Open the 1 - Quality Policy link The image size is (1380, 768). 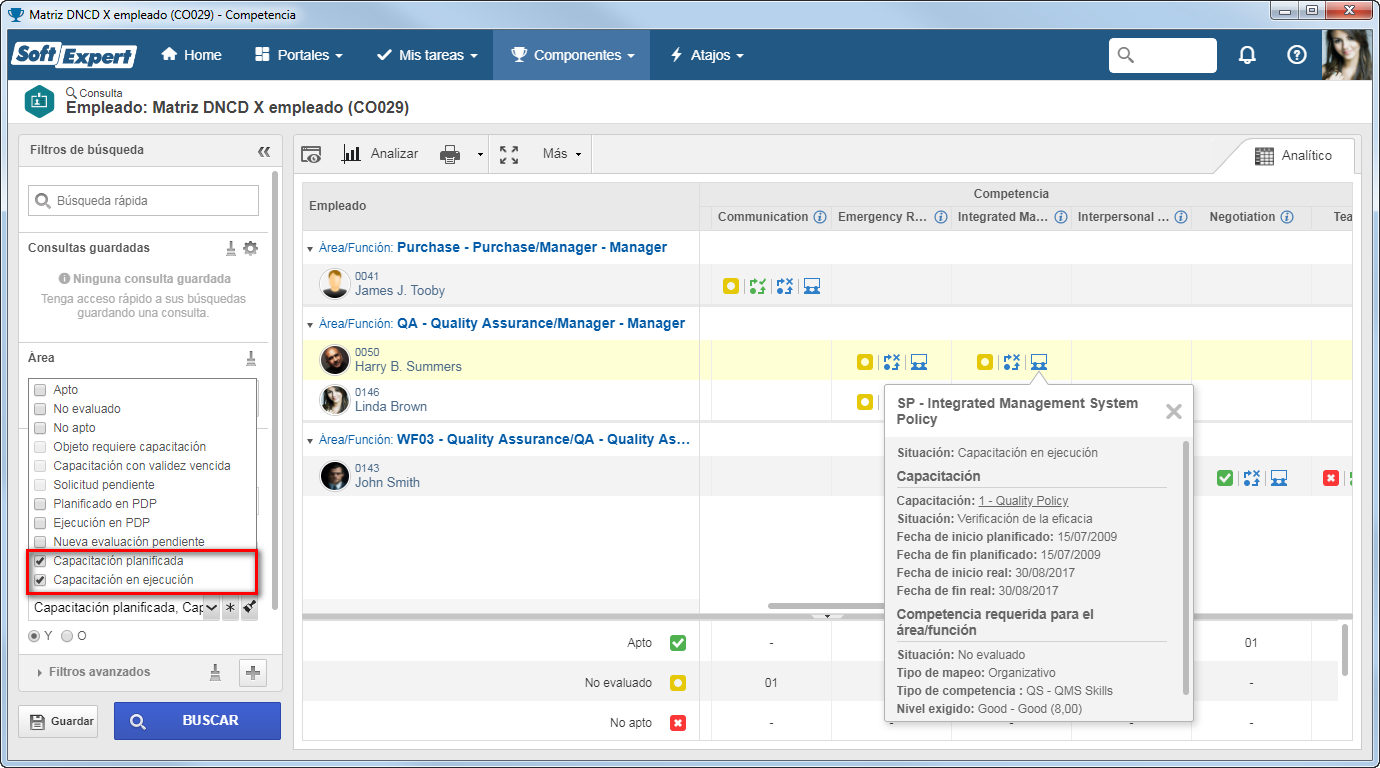tap(1023, 501)
